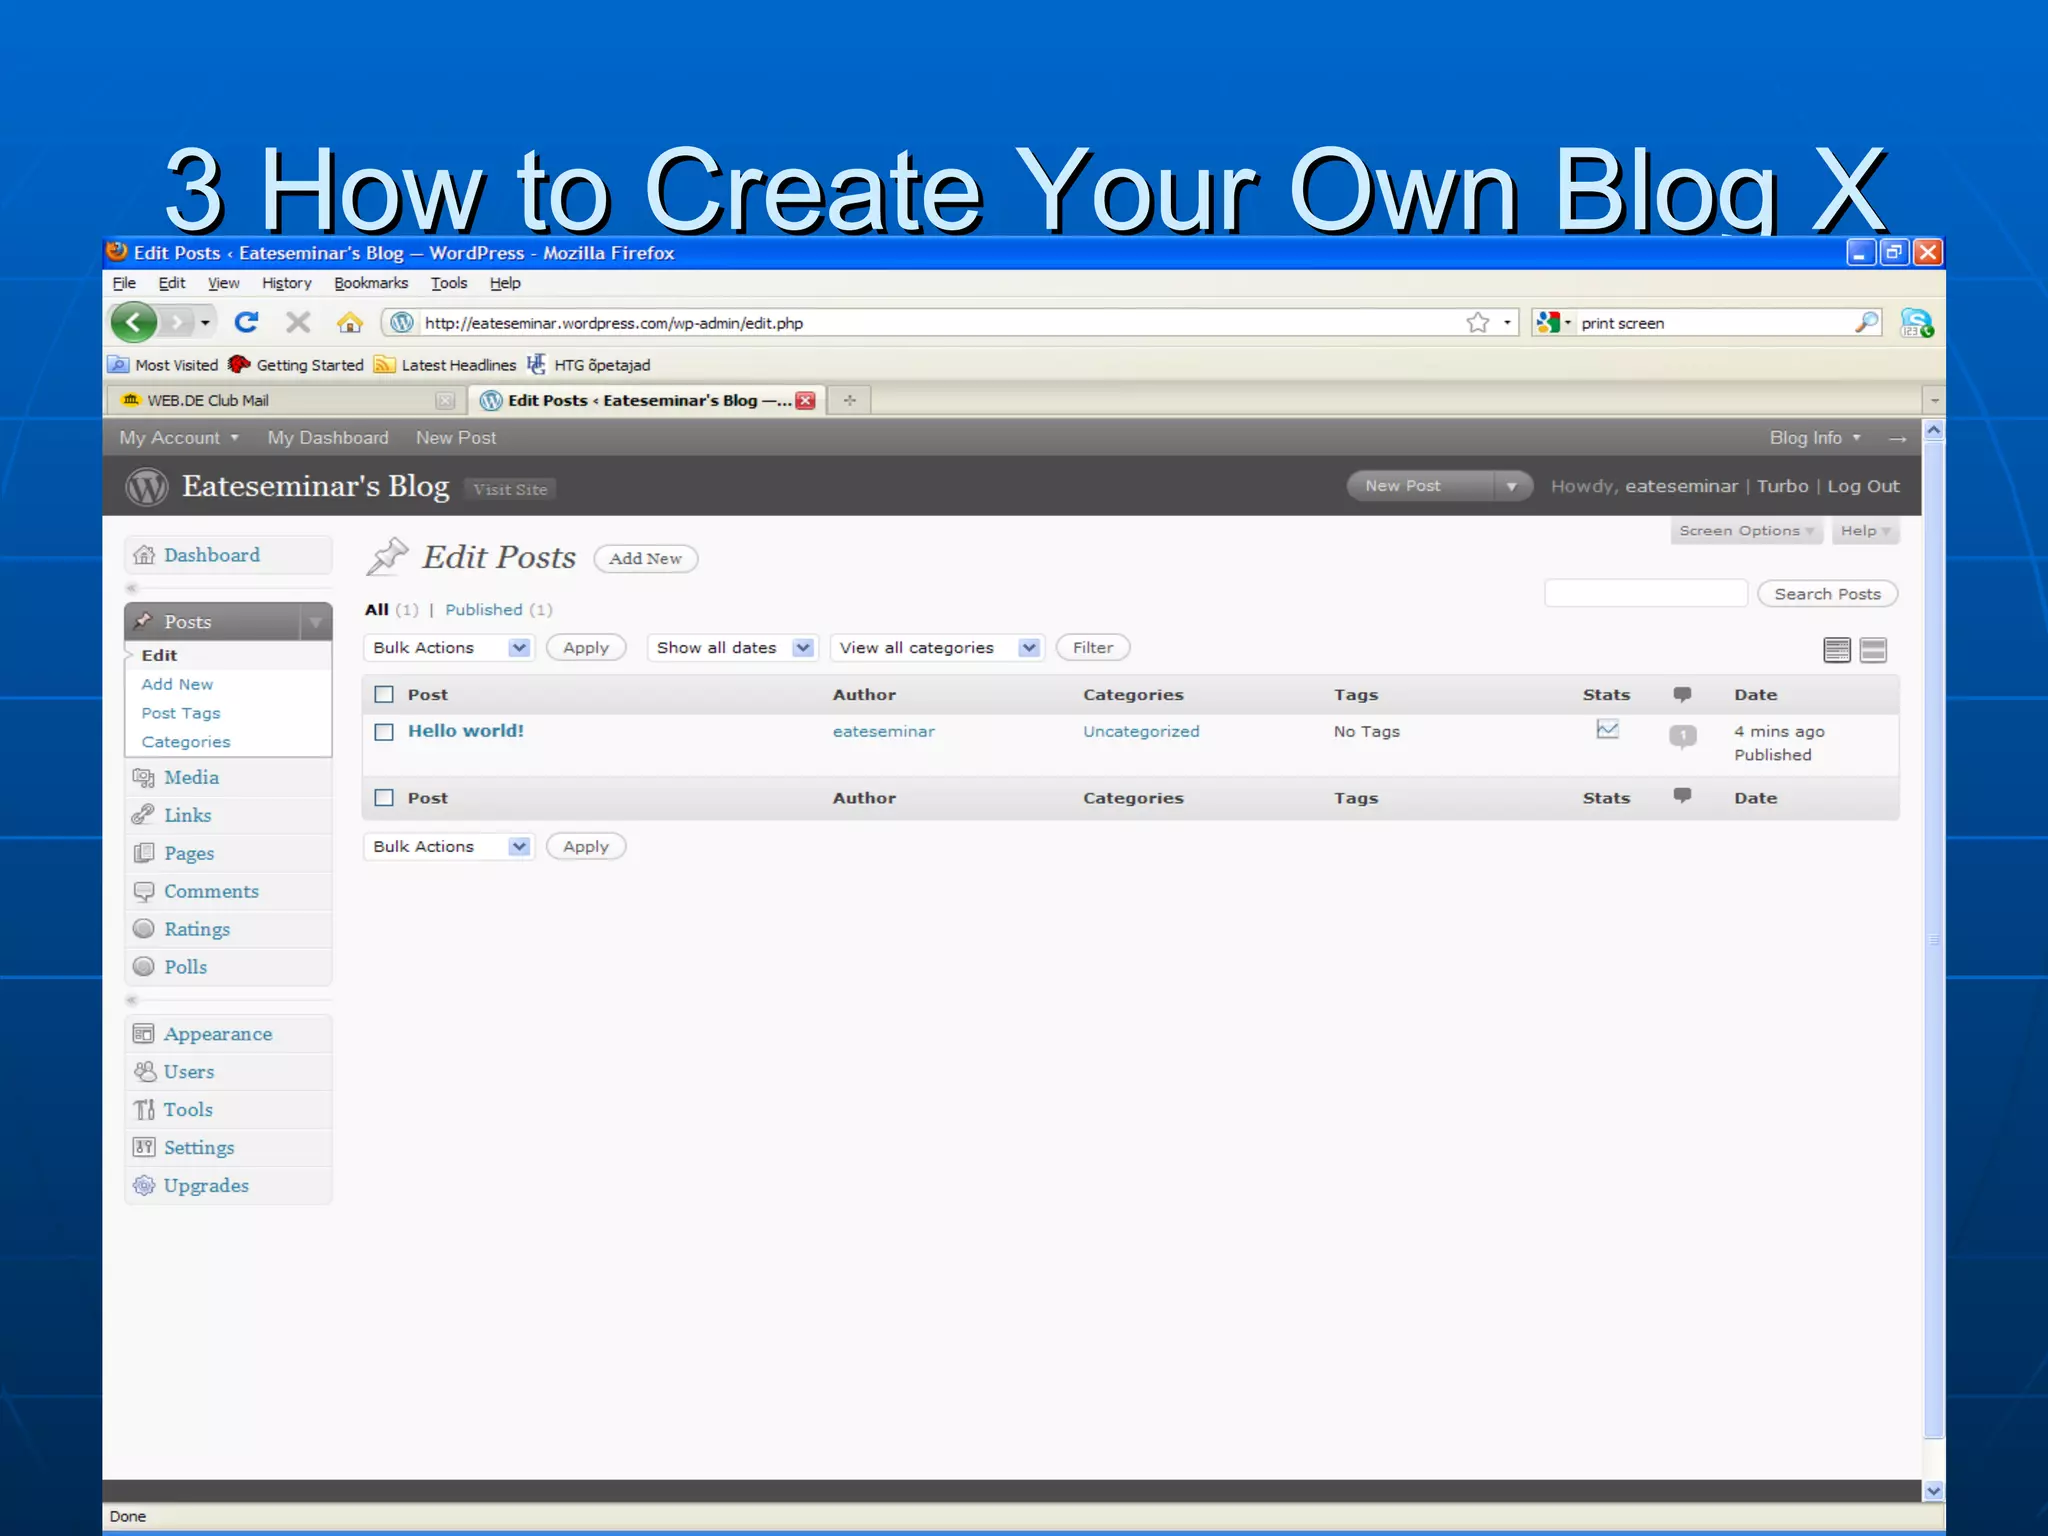
Task: Open the Tools menu in menu bar
Action: click(x=449, y=283)
